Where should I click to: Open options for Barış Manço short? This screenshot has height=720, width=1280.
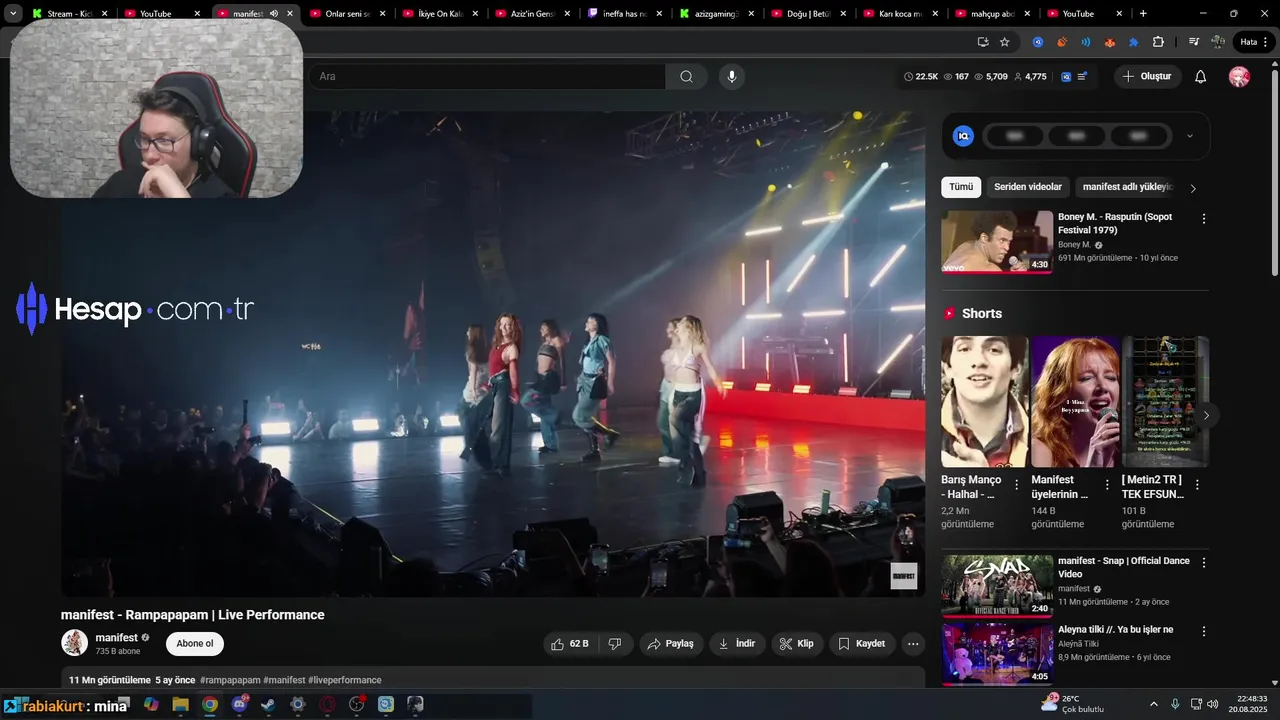(1017, 484)
